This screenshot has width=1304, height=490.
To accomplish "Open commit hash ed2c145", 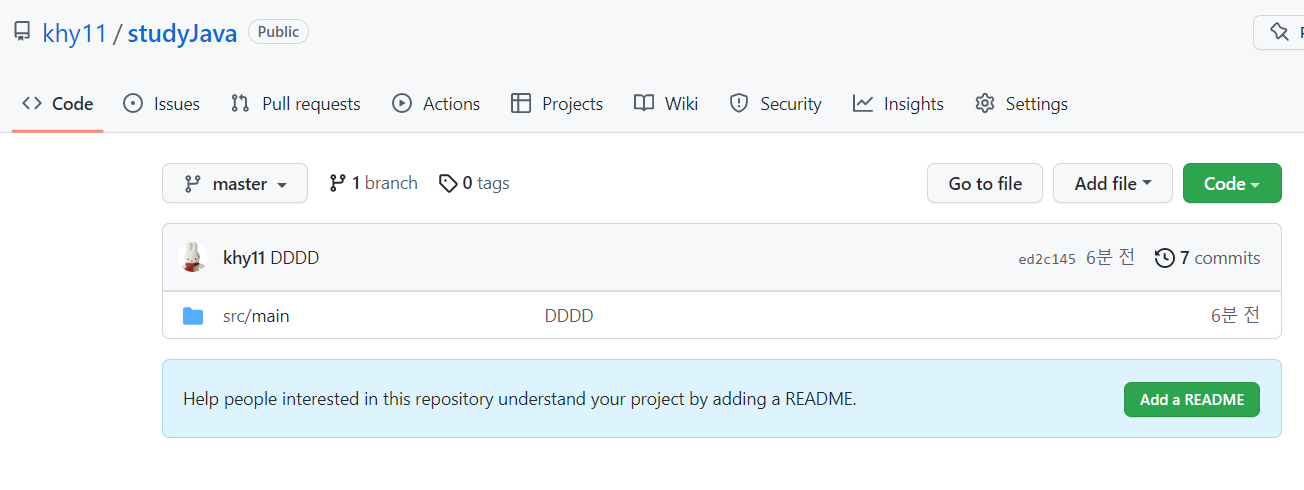I will (x=1047, y=259).
